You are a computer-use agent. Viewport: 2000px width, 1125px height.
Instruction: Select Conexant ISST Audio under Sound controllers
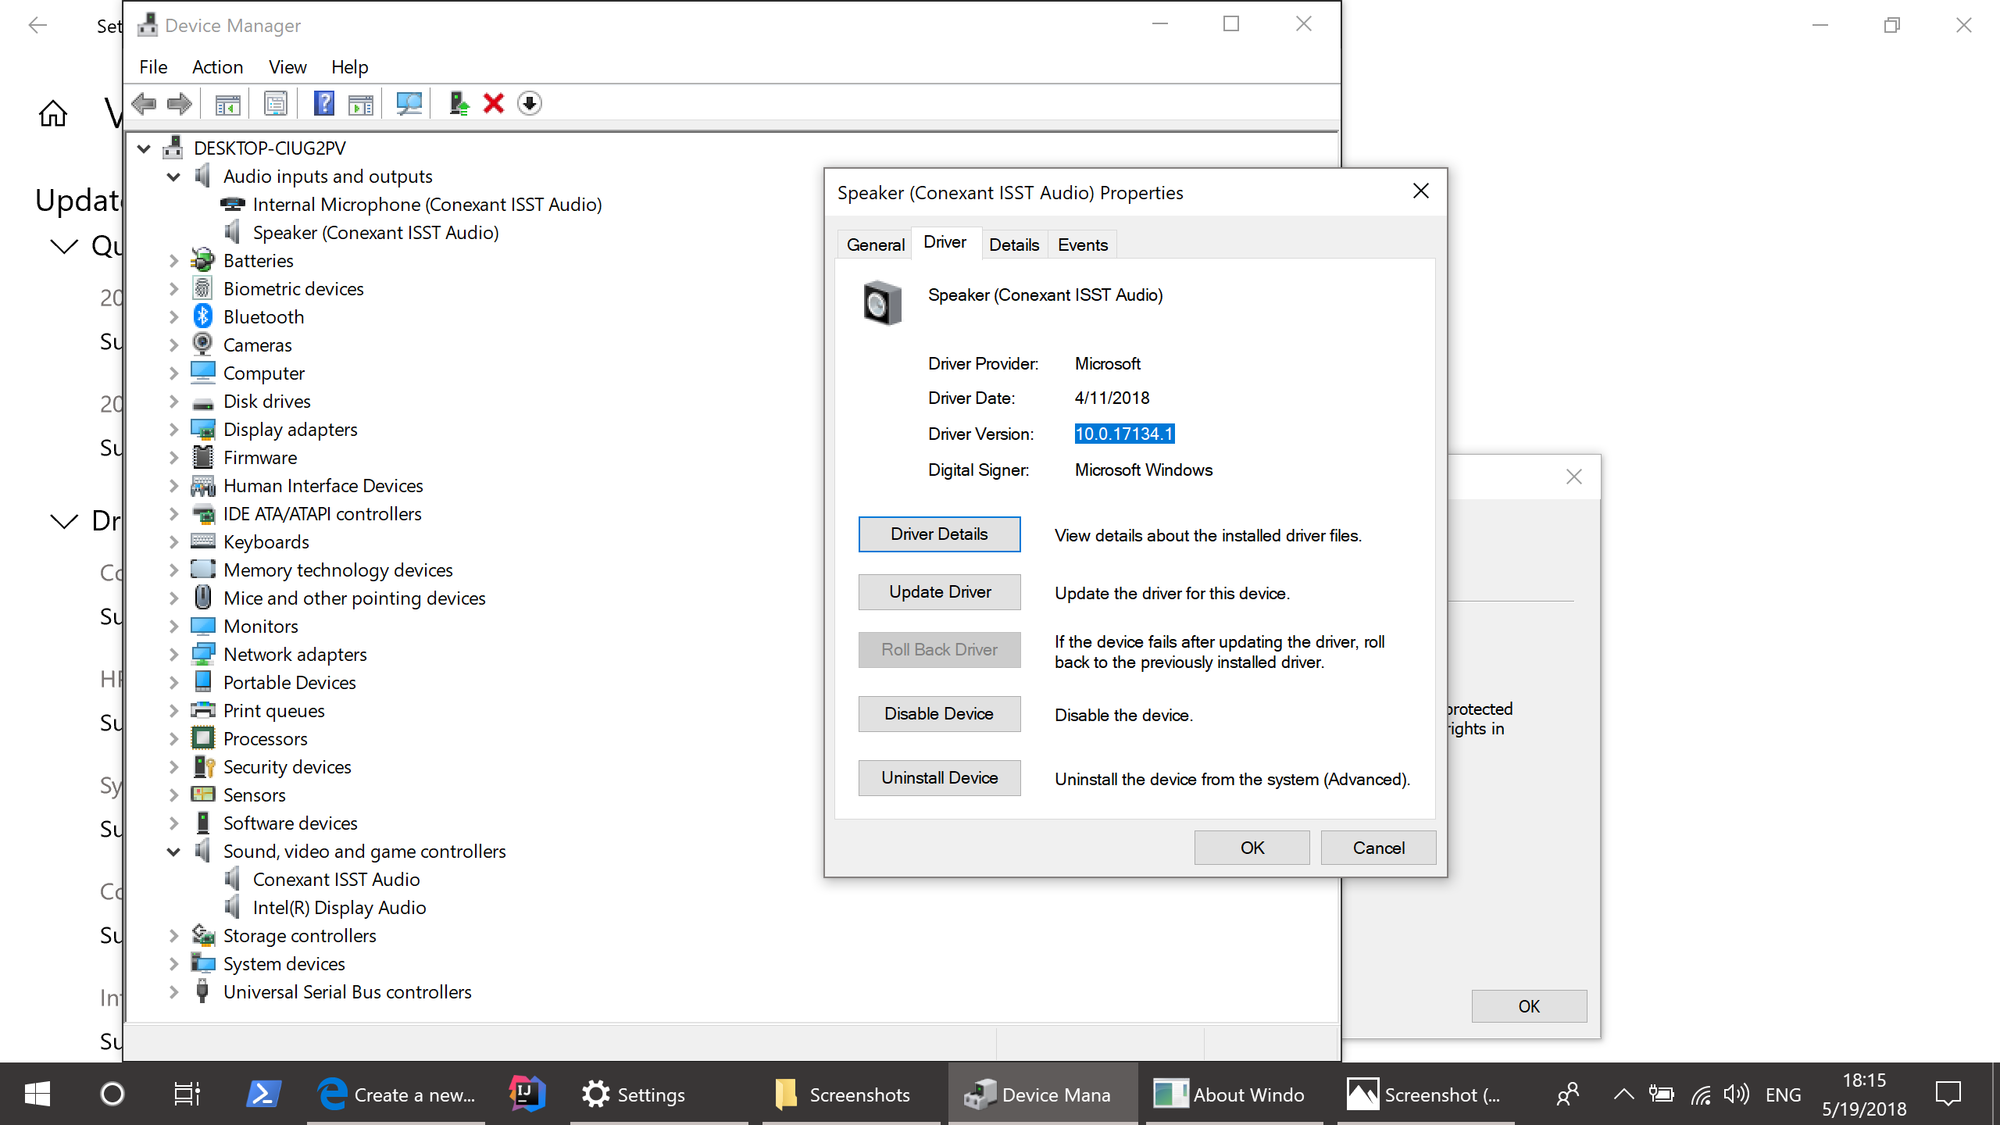pos(336,879)
